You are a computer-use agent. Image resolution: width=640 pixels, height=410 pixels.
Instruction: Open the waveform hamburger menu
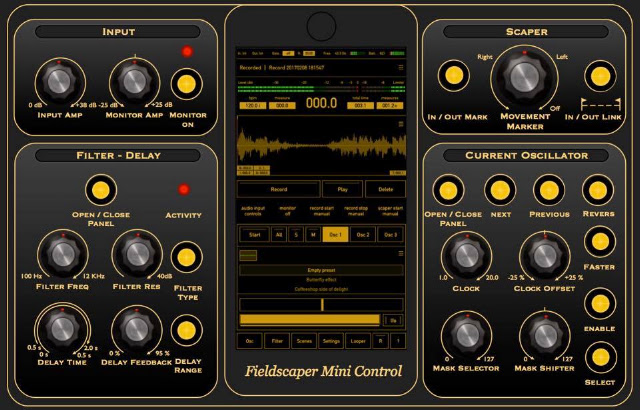(401, 124)
